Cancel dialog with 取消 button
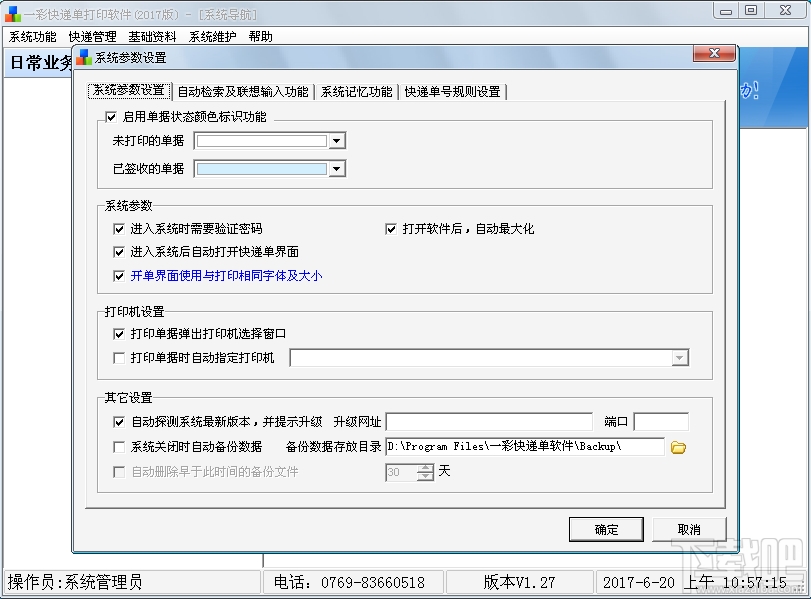 pyautogui.click(x=689, y=530)
